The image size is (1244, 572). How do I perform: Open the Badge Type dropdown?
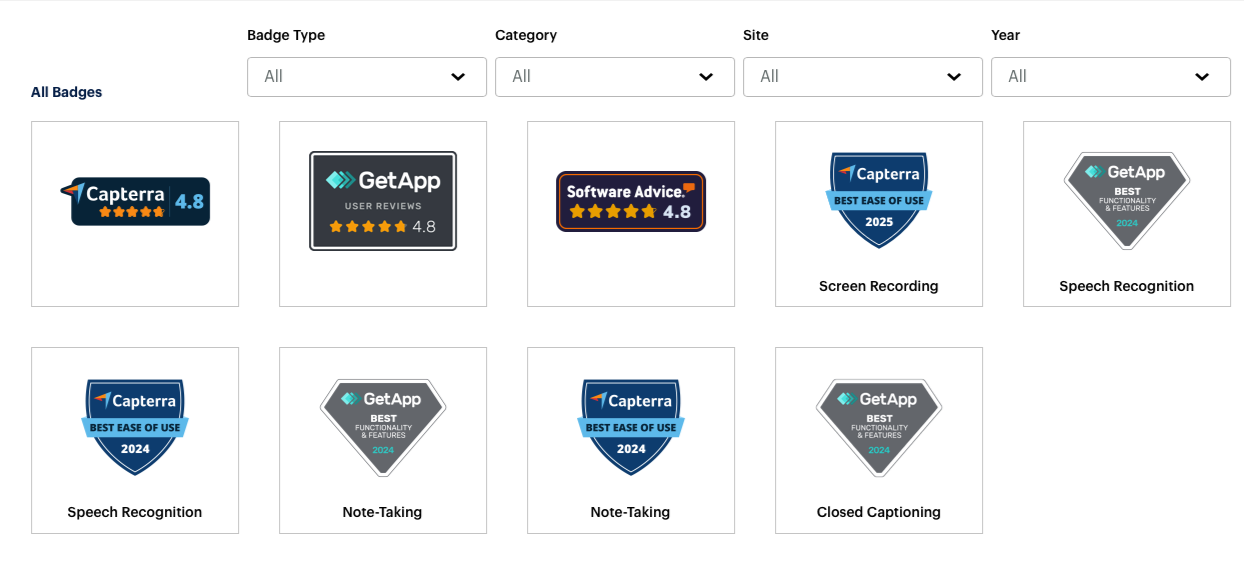(367, 77)
